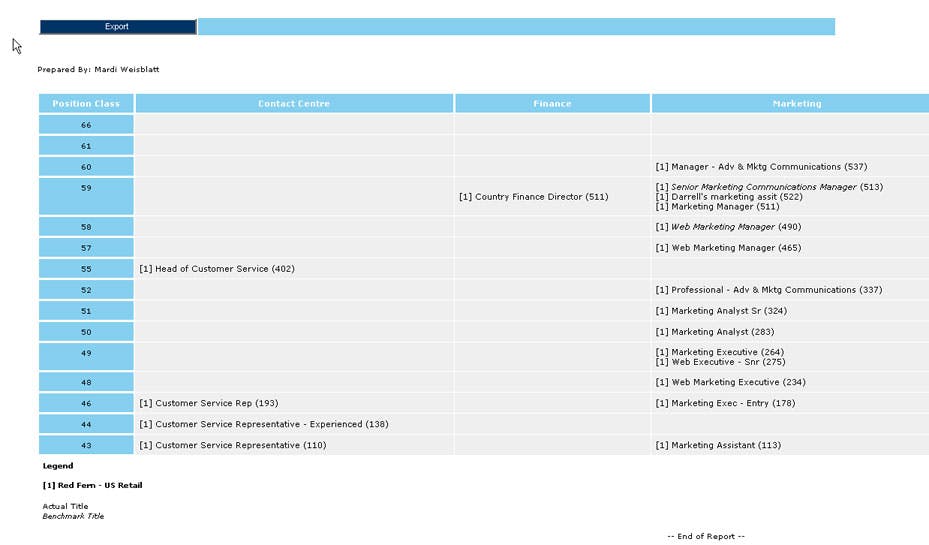Screen dimensions: 929x545
Task: Click position class 57 row label
Action: tap(86, 248)
